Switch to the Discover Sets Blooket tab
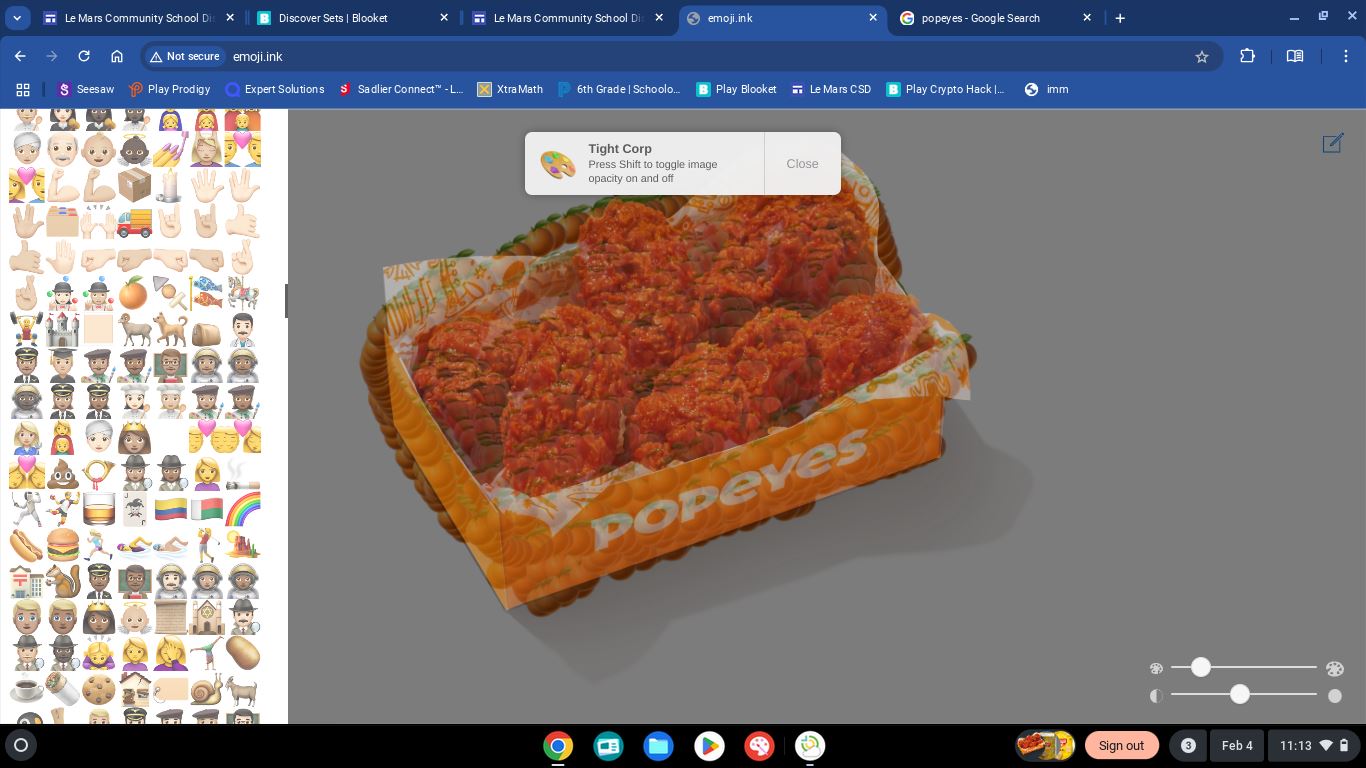The height and width of the screenshot is (768, 1366). [x=333, y=18]
